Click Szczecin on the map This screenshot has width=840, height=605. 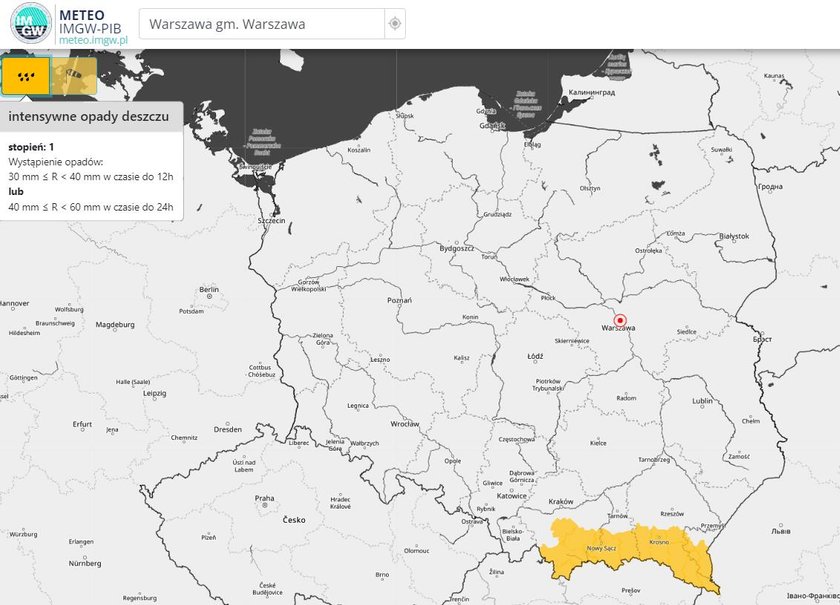point(272,220)
